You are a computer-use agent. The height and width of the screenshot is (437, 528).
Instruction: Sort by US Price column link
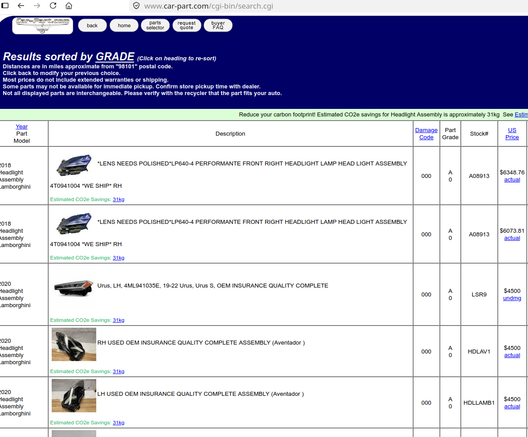[512, 134]
